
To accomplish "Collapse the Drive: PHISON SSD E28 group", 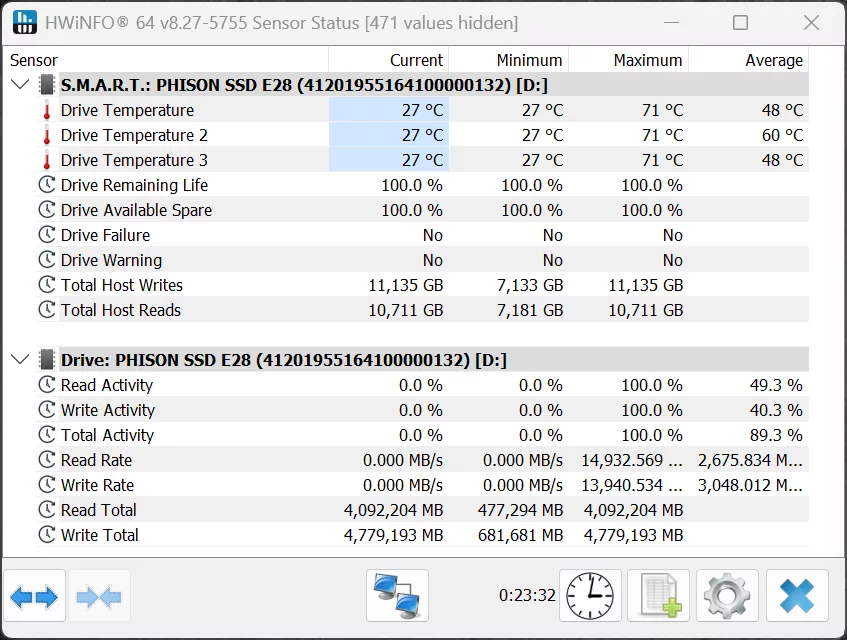I will click(20, 359).
